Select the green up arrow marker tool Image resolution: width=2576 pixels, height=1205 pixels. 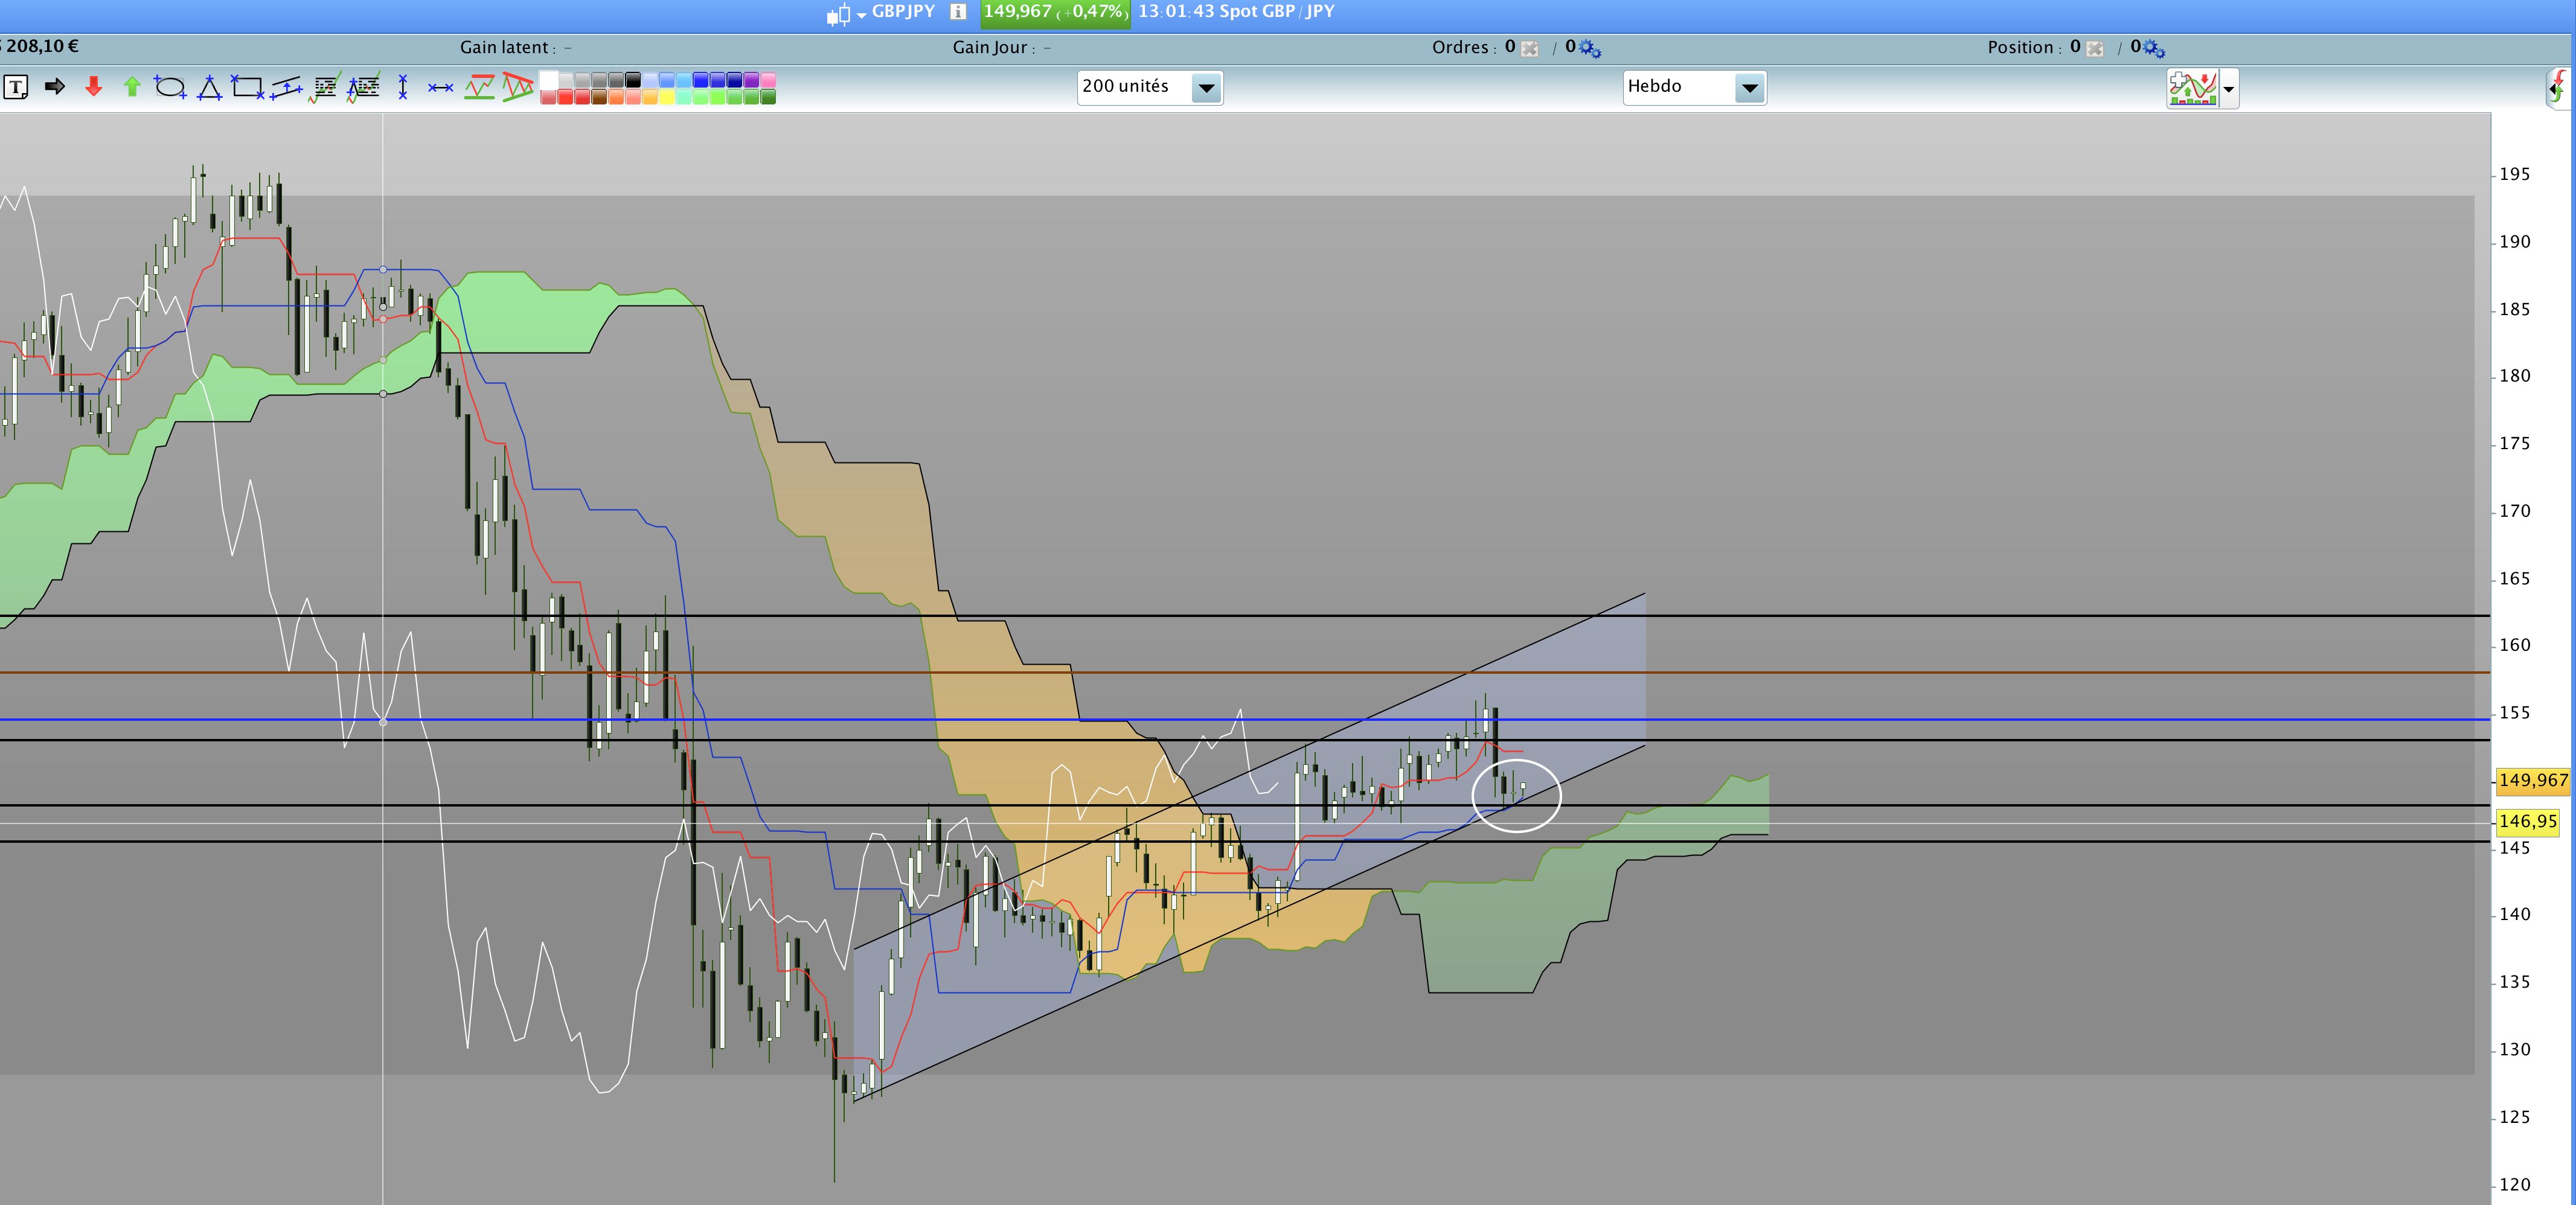click(x=132, y=87)
